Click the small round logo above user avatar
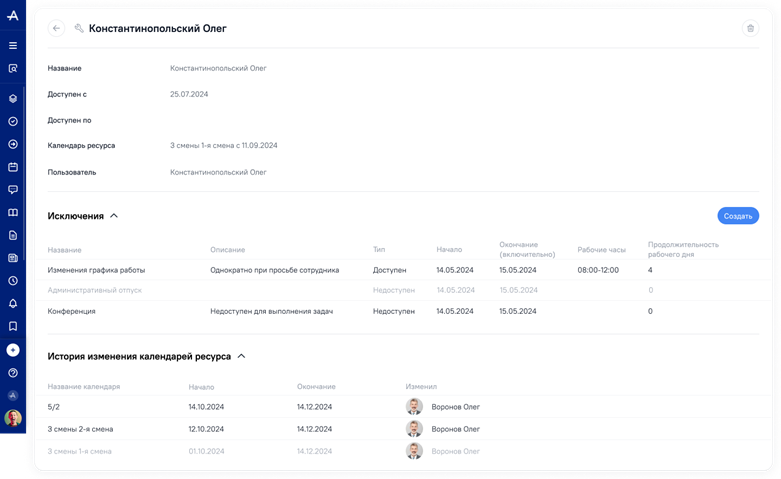The height and width of the screenshot is (479, 781). click(x=13, y=395)
